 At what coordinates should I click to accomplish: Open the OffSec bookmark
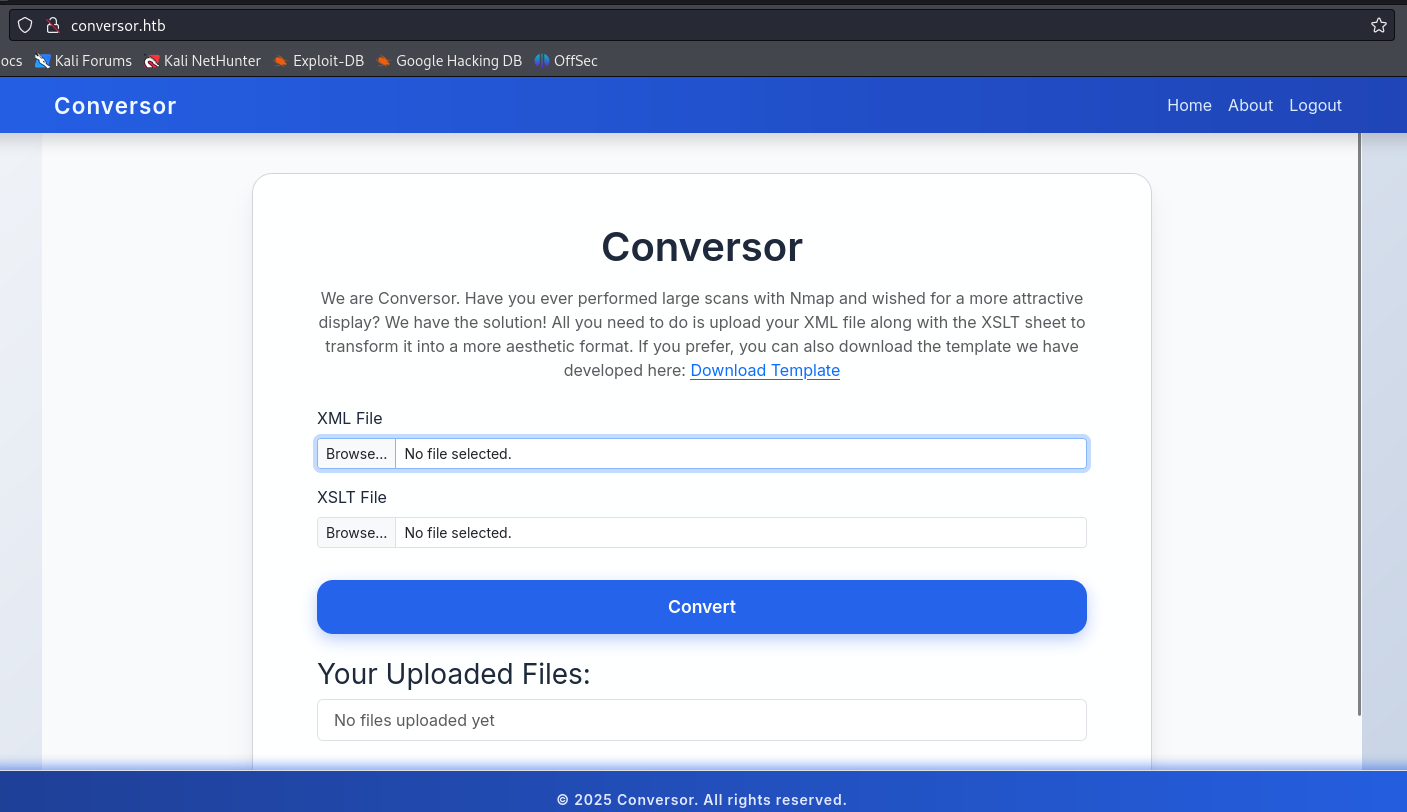tap(566, 61)
